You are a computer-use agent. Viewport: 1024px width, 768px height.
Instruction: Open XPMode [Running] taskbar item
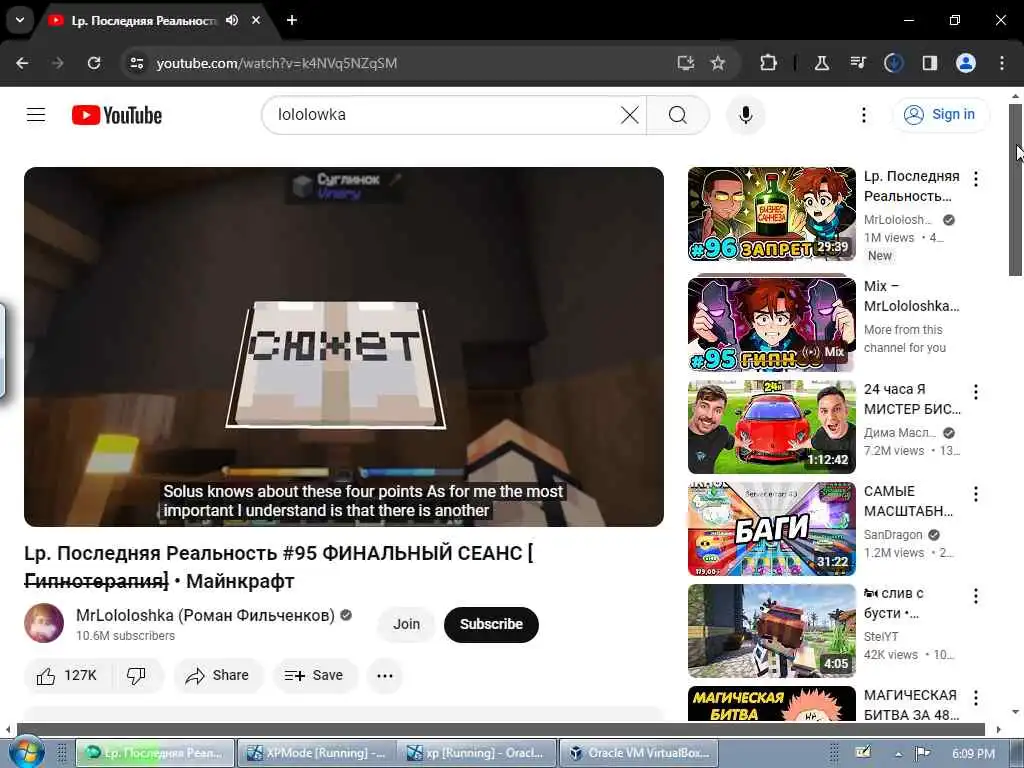click(x=317, y=753)
